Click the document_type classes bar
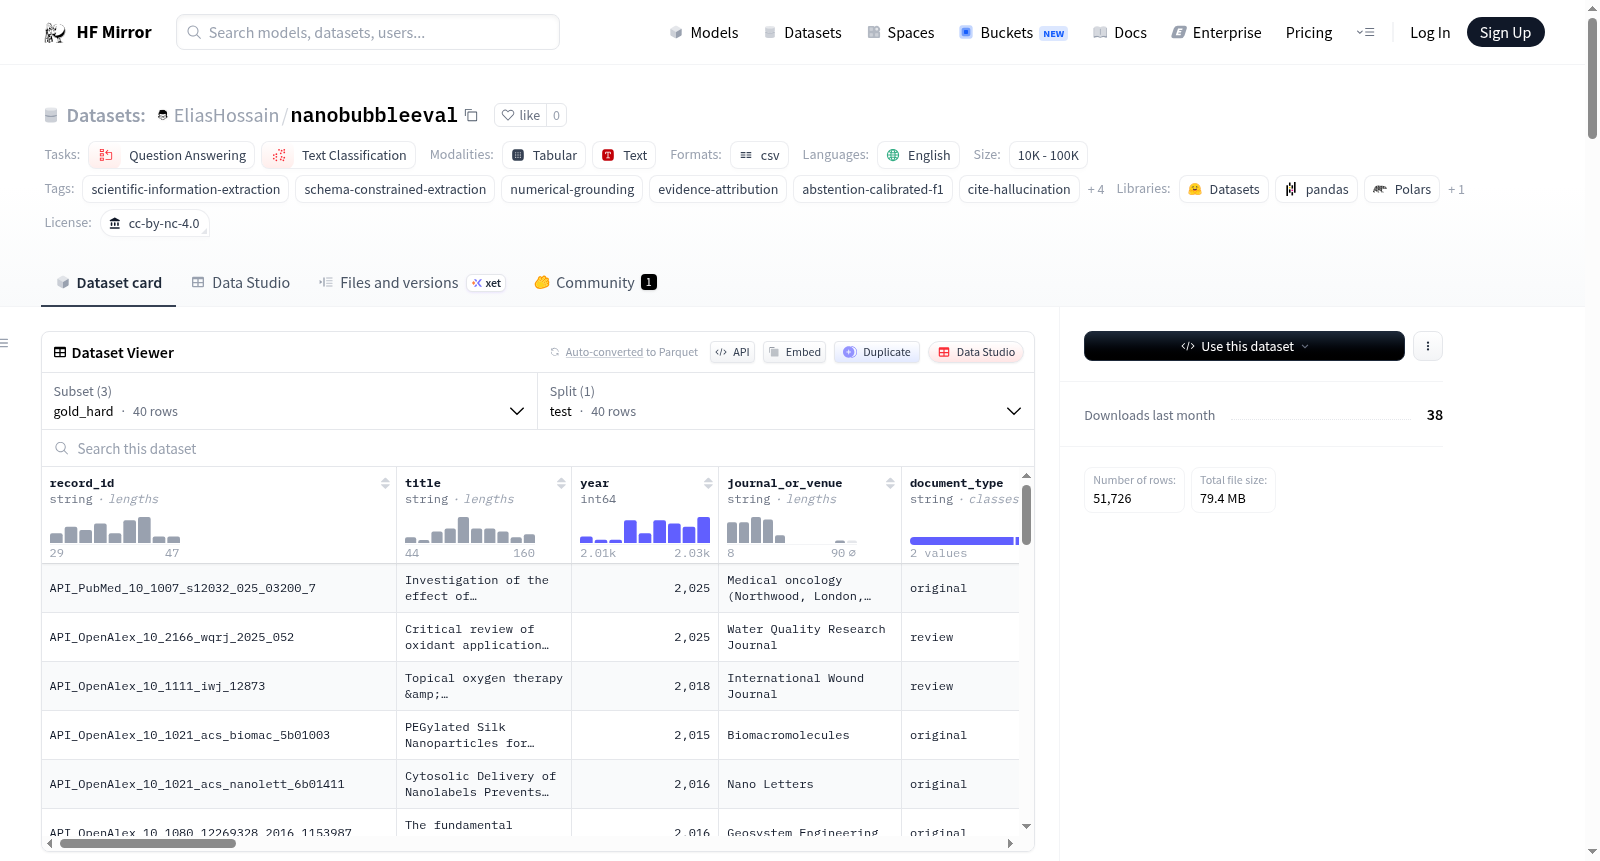The height and width of the screenshot is (861, 1600). pos(964,541)
